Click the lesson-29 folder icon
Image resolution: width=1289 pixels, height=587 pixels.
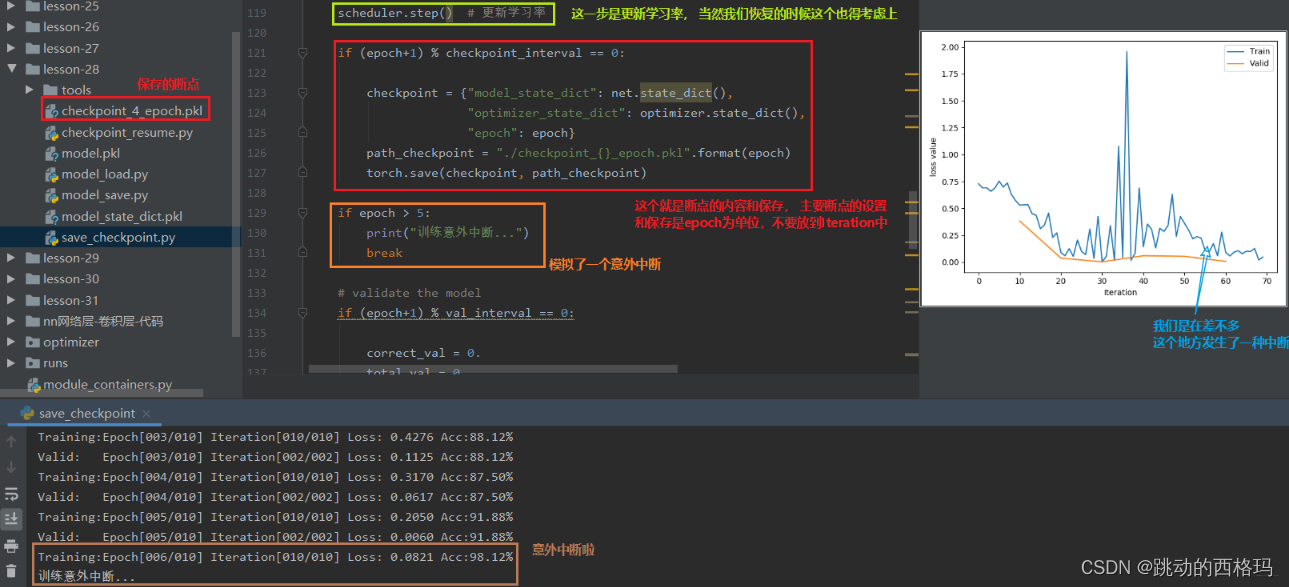[x=32, y=258]
